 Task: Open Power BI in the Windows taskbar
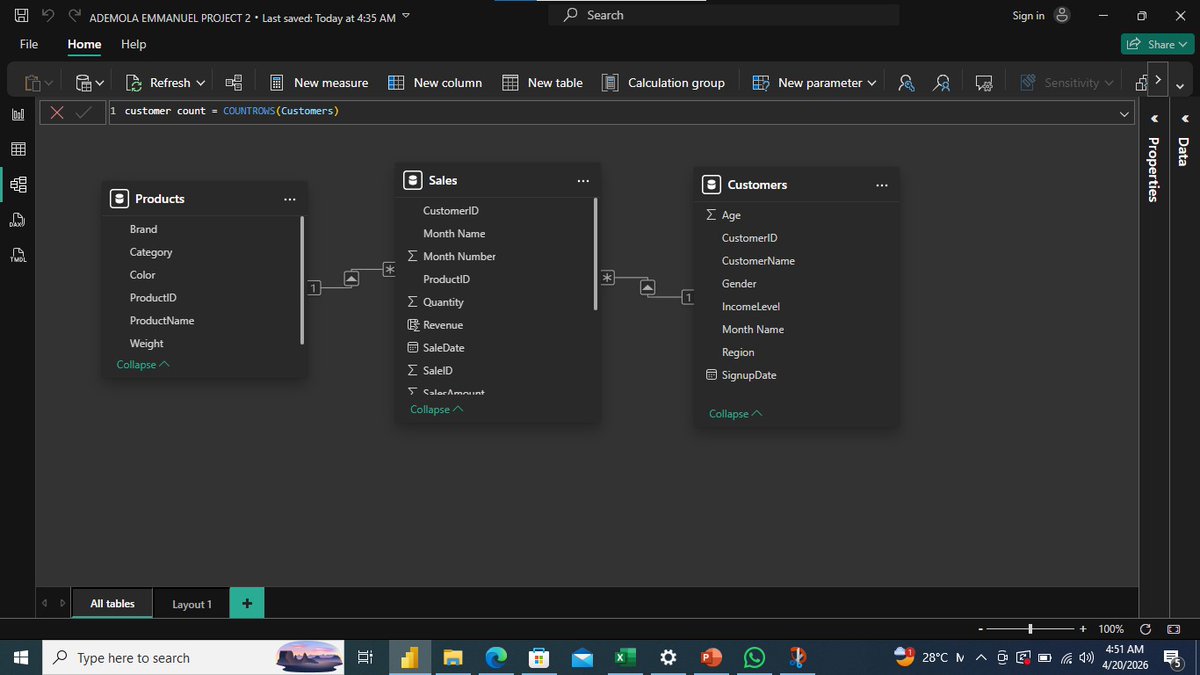pyautogui.click(x=409, y=657)
